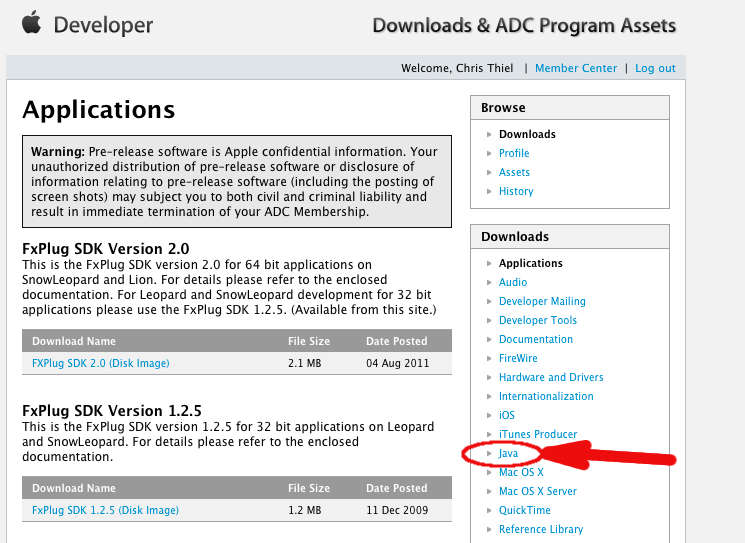Click the Downloads & ADC Program Assets title
Viewport: 745px width, 543px height.
524,26
